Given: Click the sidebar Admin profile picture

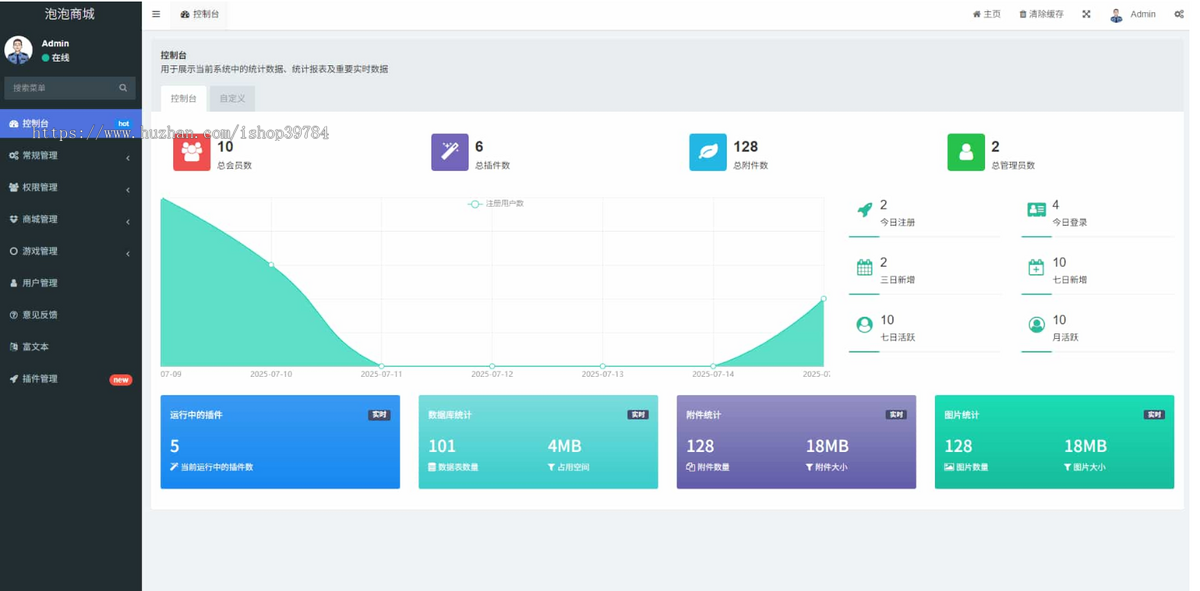Looking at the screenshot, I should click(x=18, y=50).
